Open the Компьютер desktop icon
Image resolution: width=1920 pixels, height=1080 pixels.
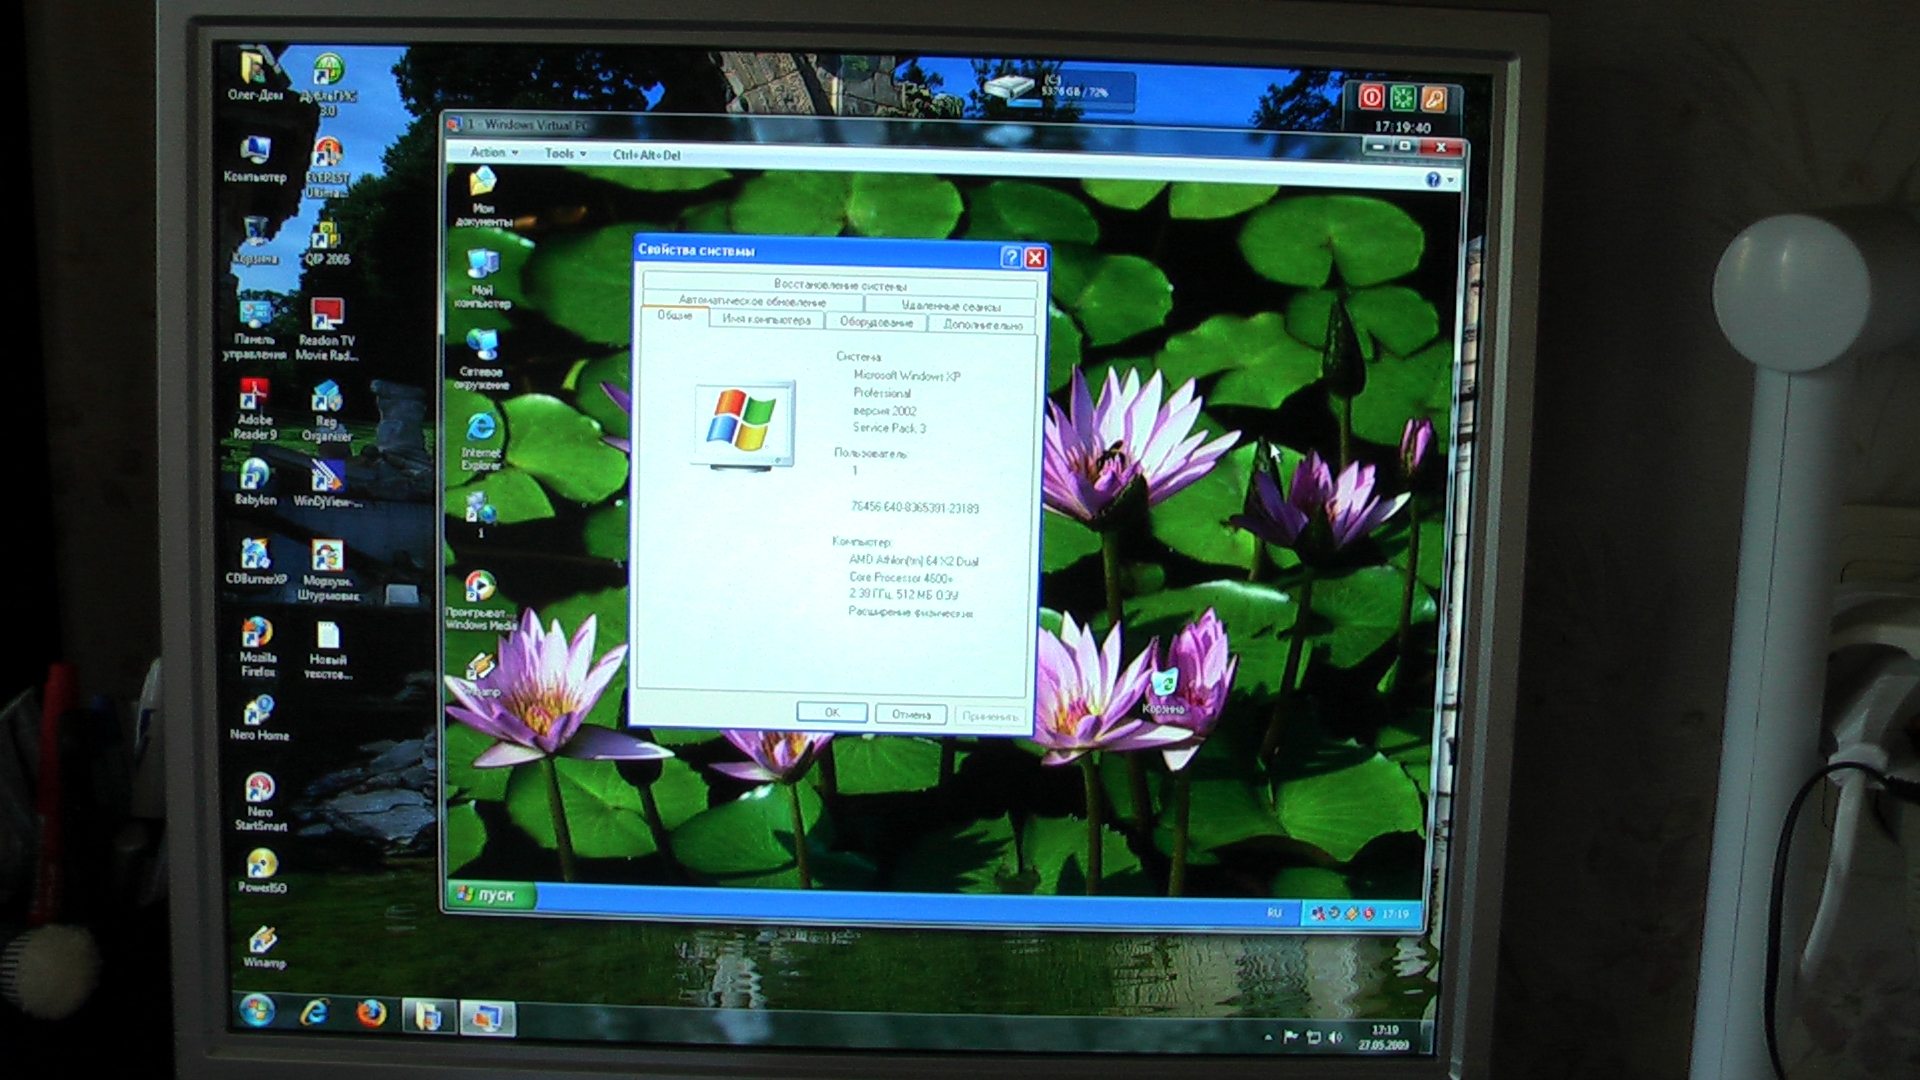(x=255, y=159)
